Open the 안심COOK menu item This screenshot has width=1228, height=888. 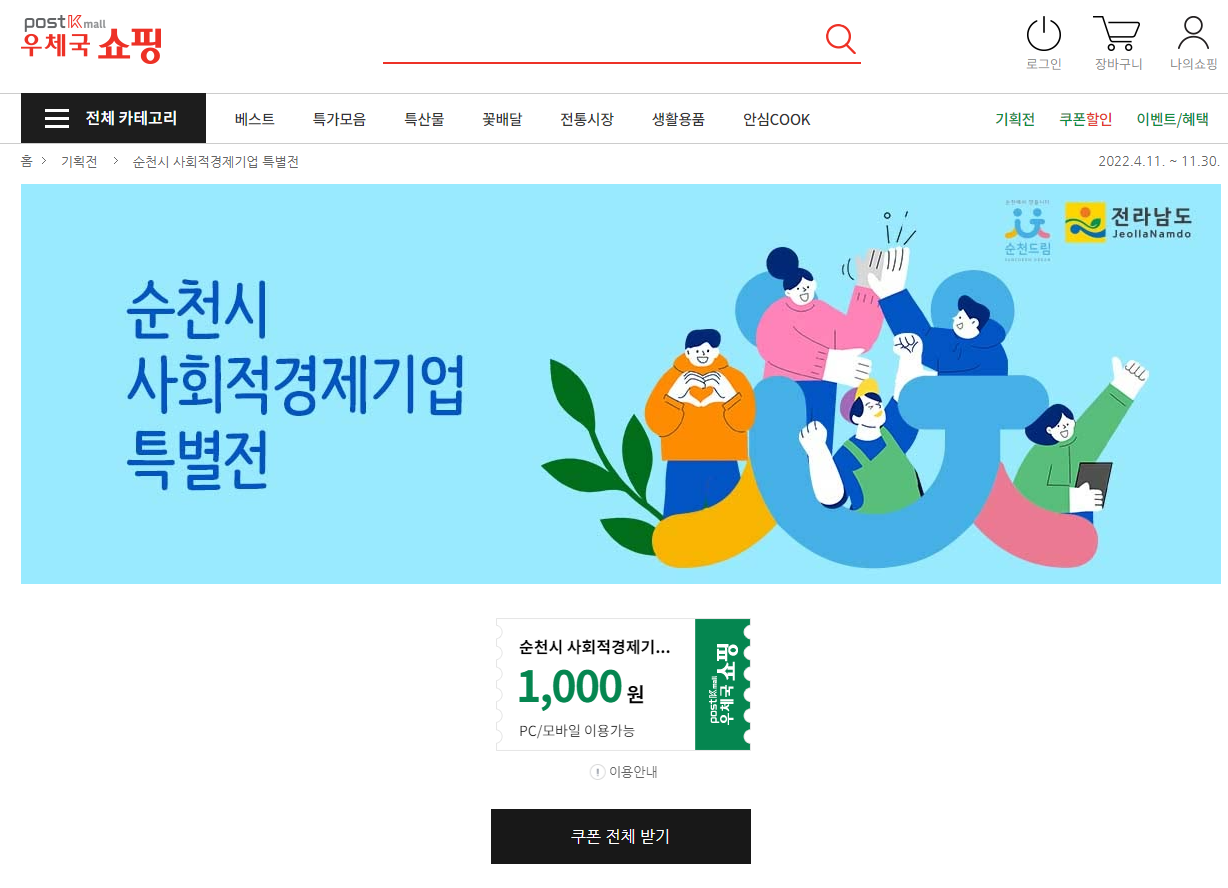click(x=776, y=119)
